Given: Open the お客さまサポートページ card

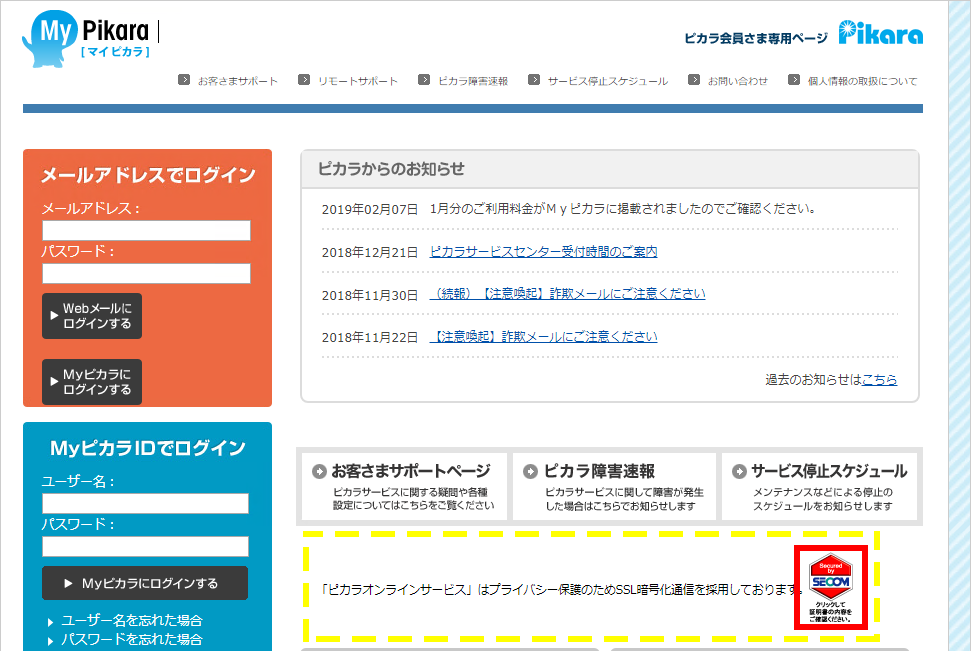Looking at the screenshot, I should tap(404, 486).
